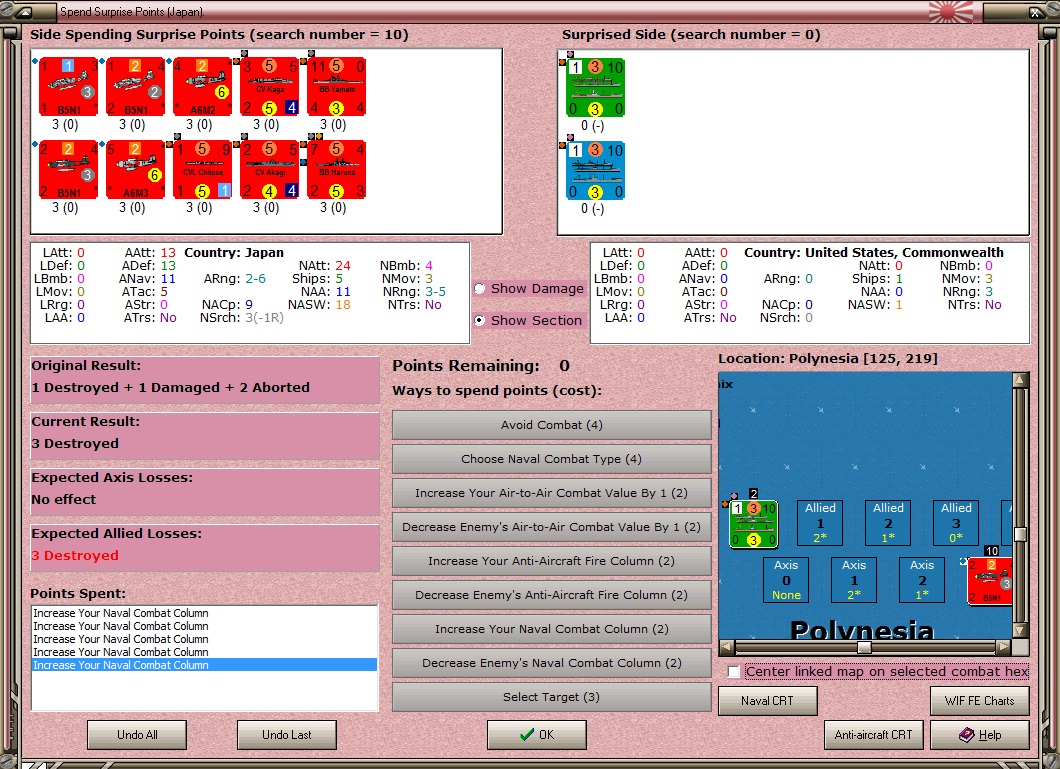Click Decrease Enemy's Anti-Aircraft Fire Column
The height and width of the screenshot is (769, 1060).
coord(552,595)
